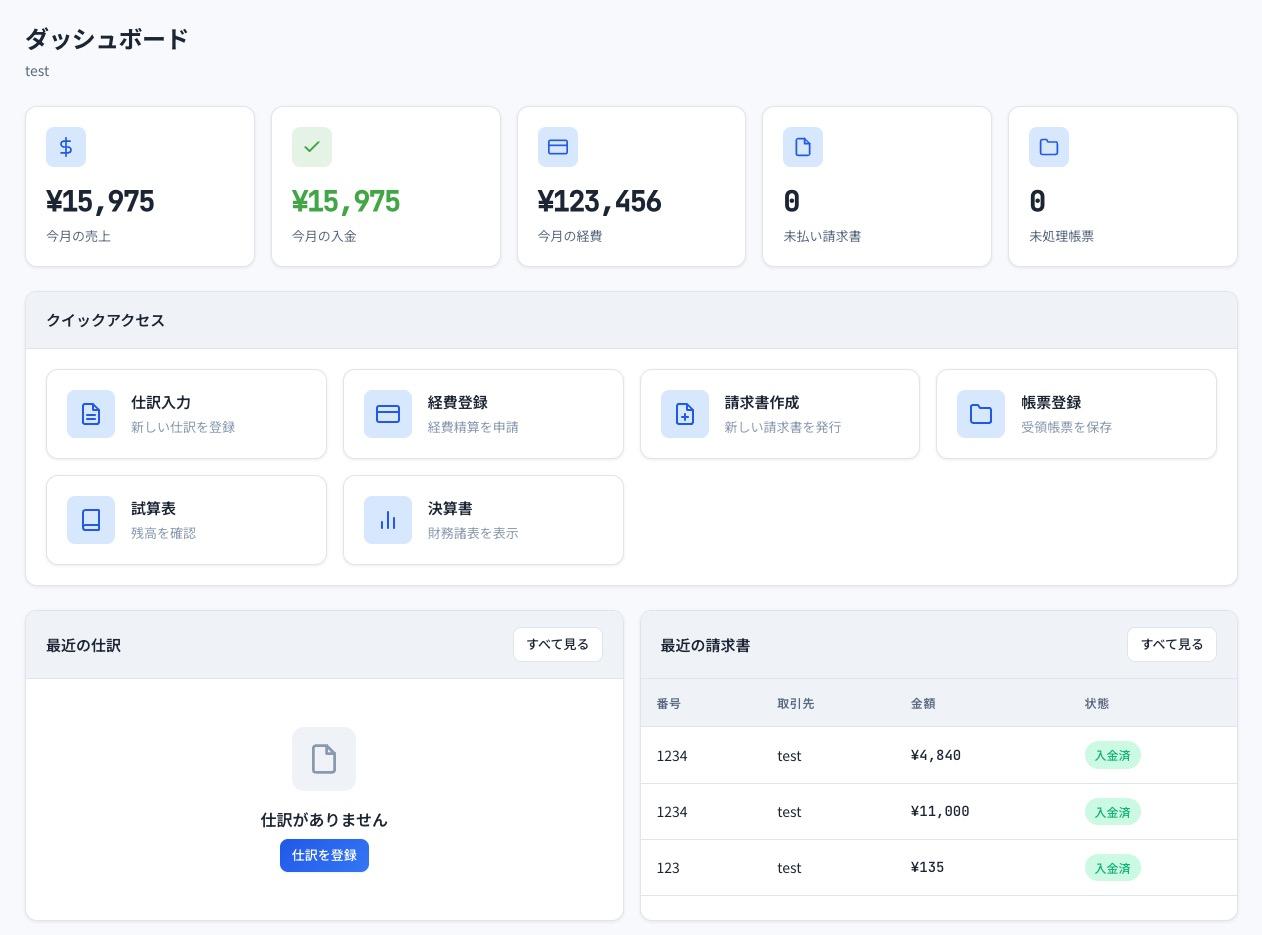This screenshot has height=935, width=1262.
Task: Click the file-plus icon for 請求書作成
Action: click(x=685, y=414)
